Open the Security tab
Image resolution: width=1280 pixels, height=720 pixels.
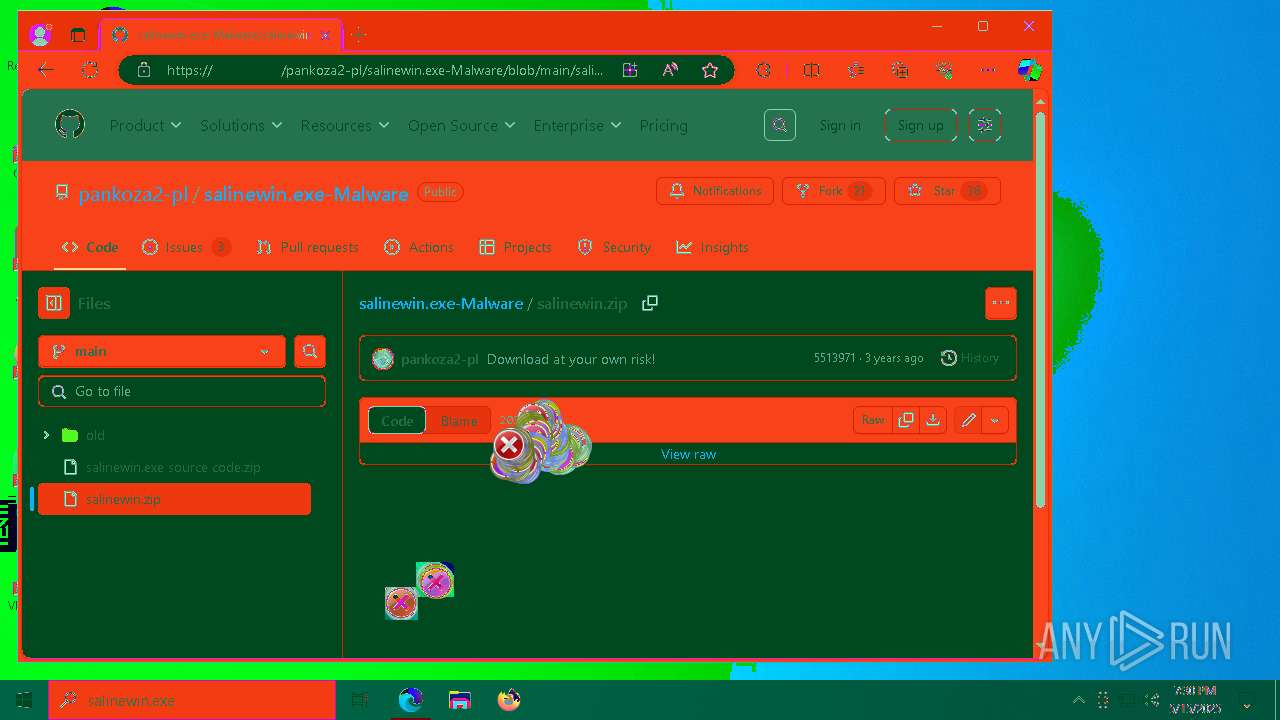coord(614,247)
